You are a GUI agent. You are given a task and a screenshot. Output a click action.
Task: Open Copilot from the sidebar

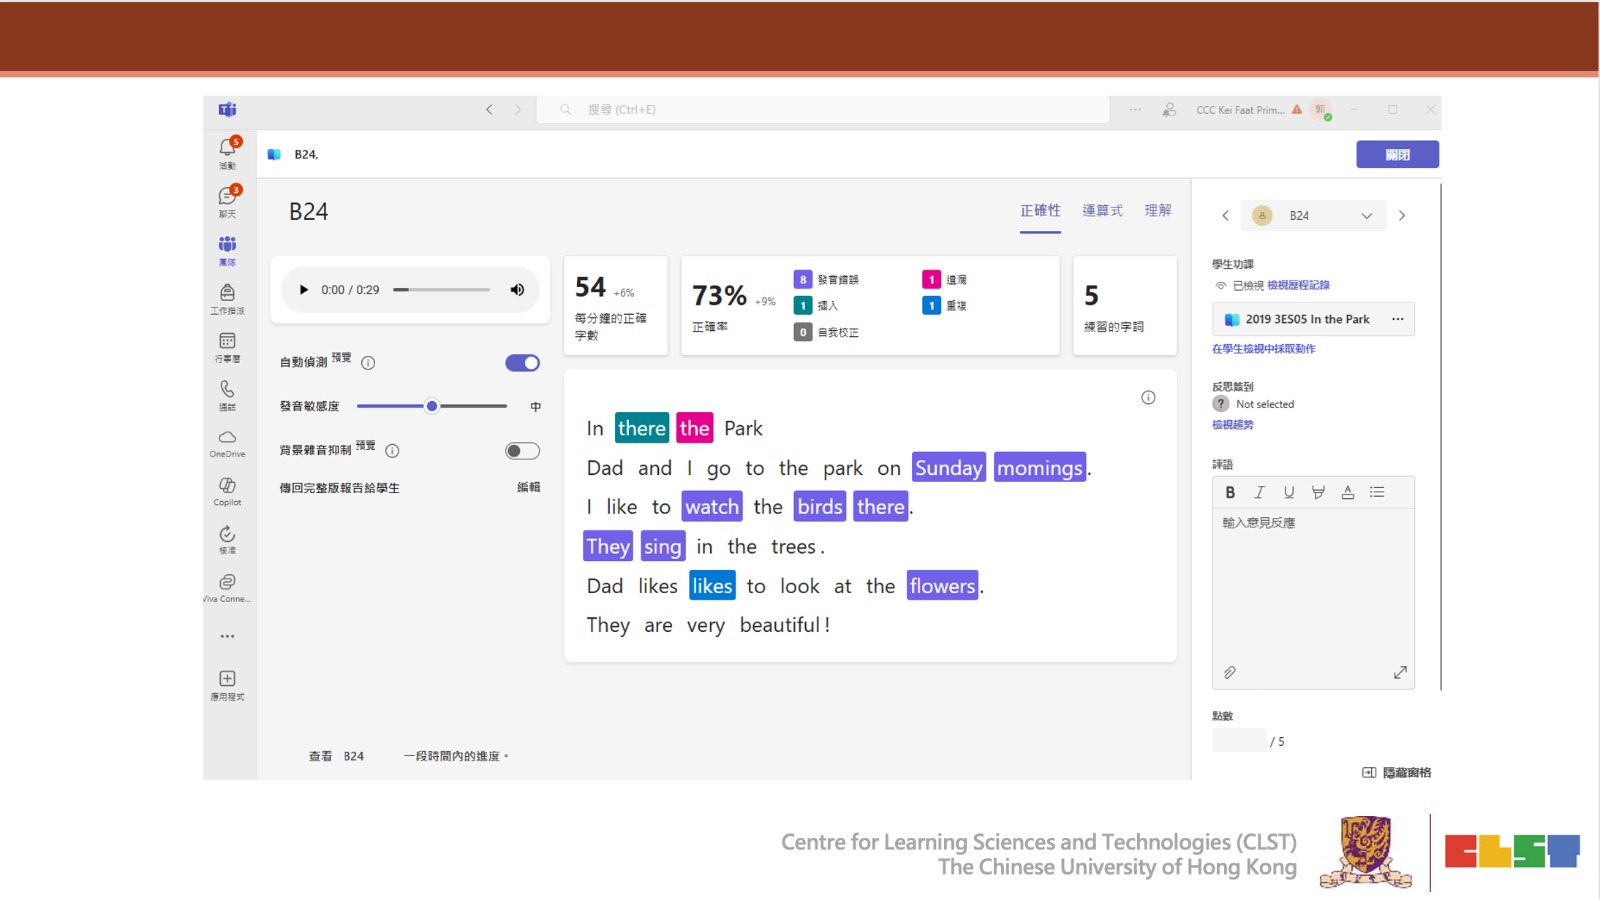click(227, 488)
